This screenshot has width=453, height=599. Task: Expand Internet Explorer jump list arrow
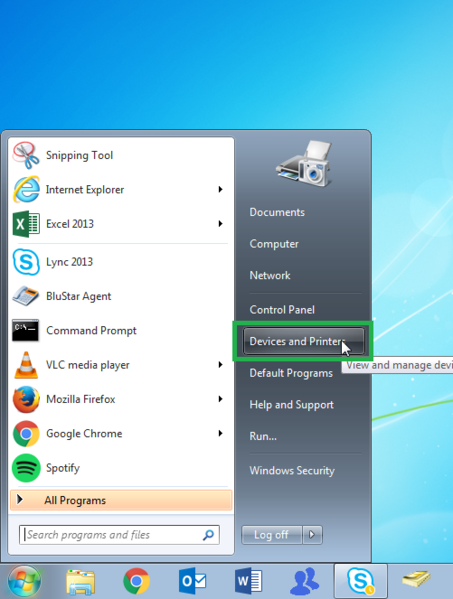[220, 189]
